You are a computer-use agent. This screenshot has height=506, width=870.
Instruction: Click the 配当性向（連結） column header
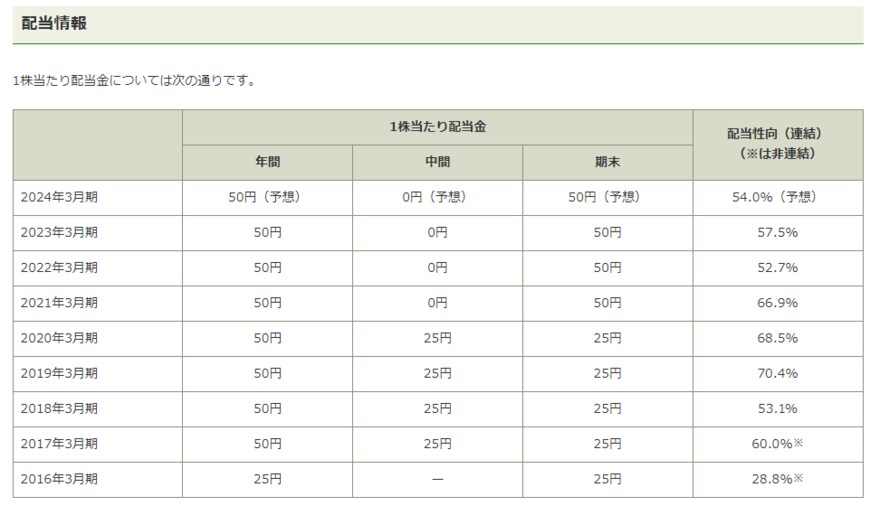coord(777,144)
